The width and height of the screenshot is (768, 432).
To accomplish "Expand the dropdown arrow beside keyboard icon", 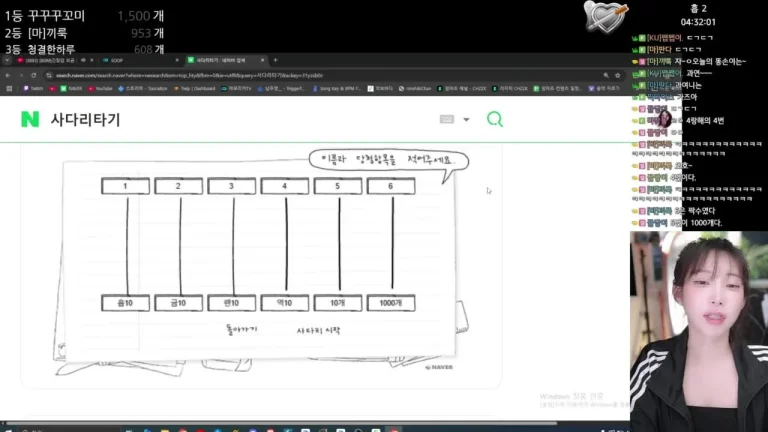I will [466, 120].
